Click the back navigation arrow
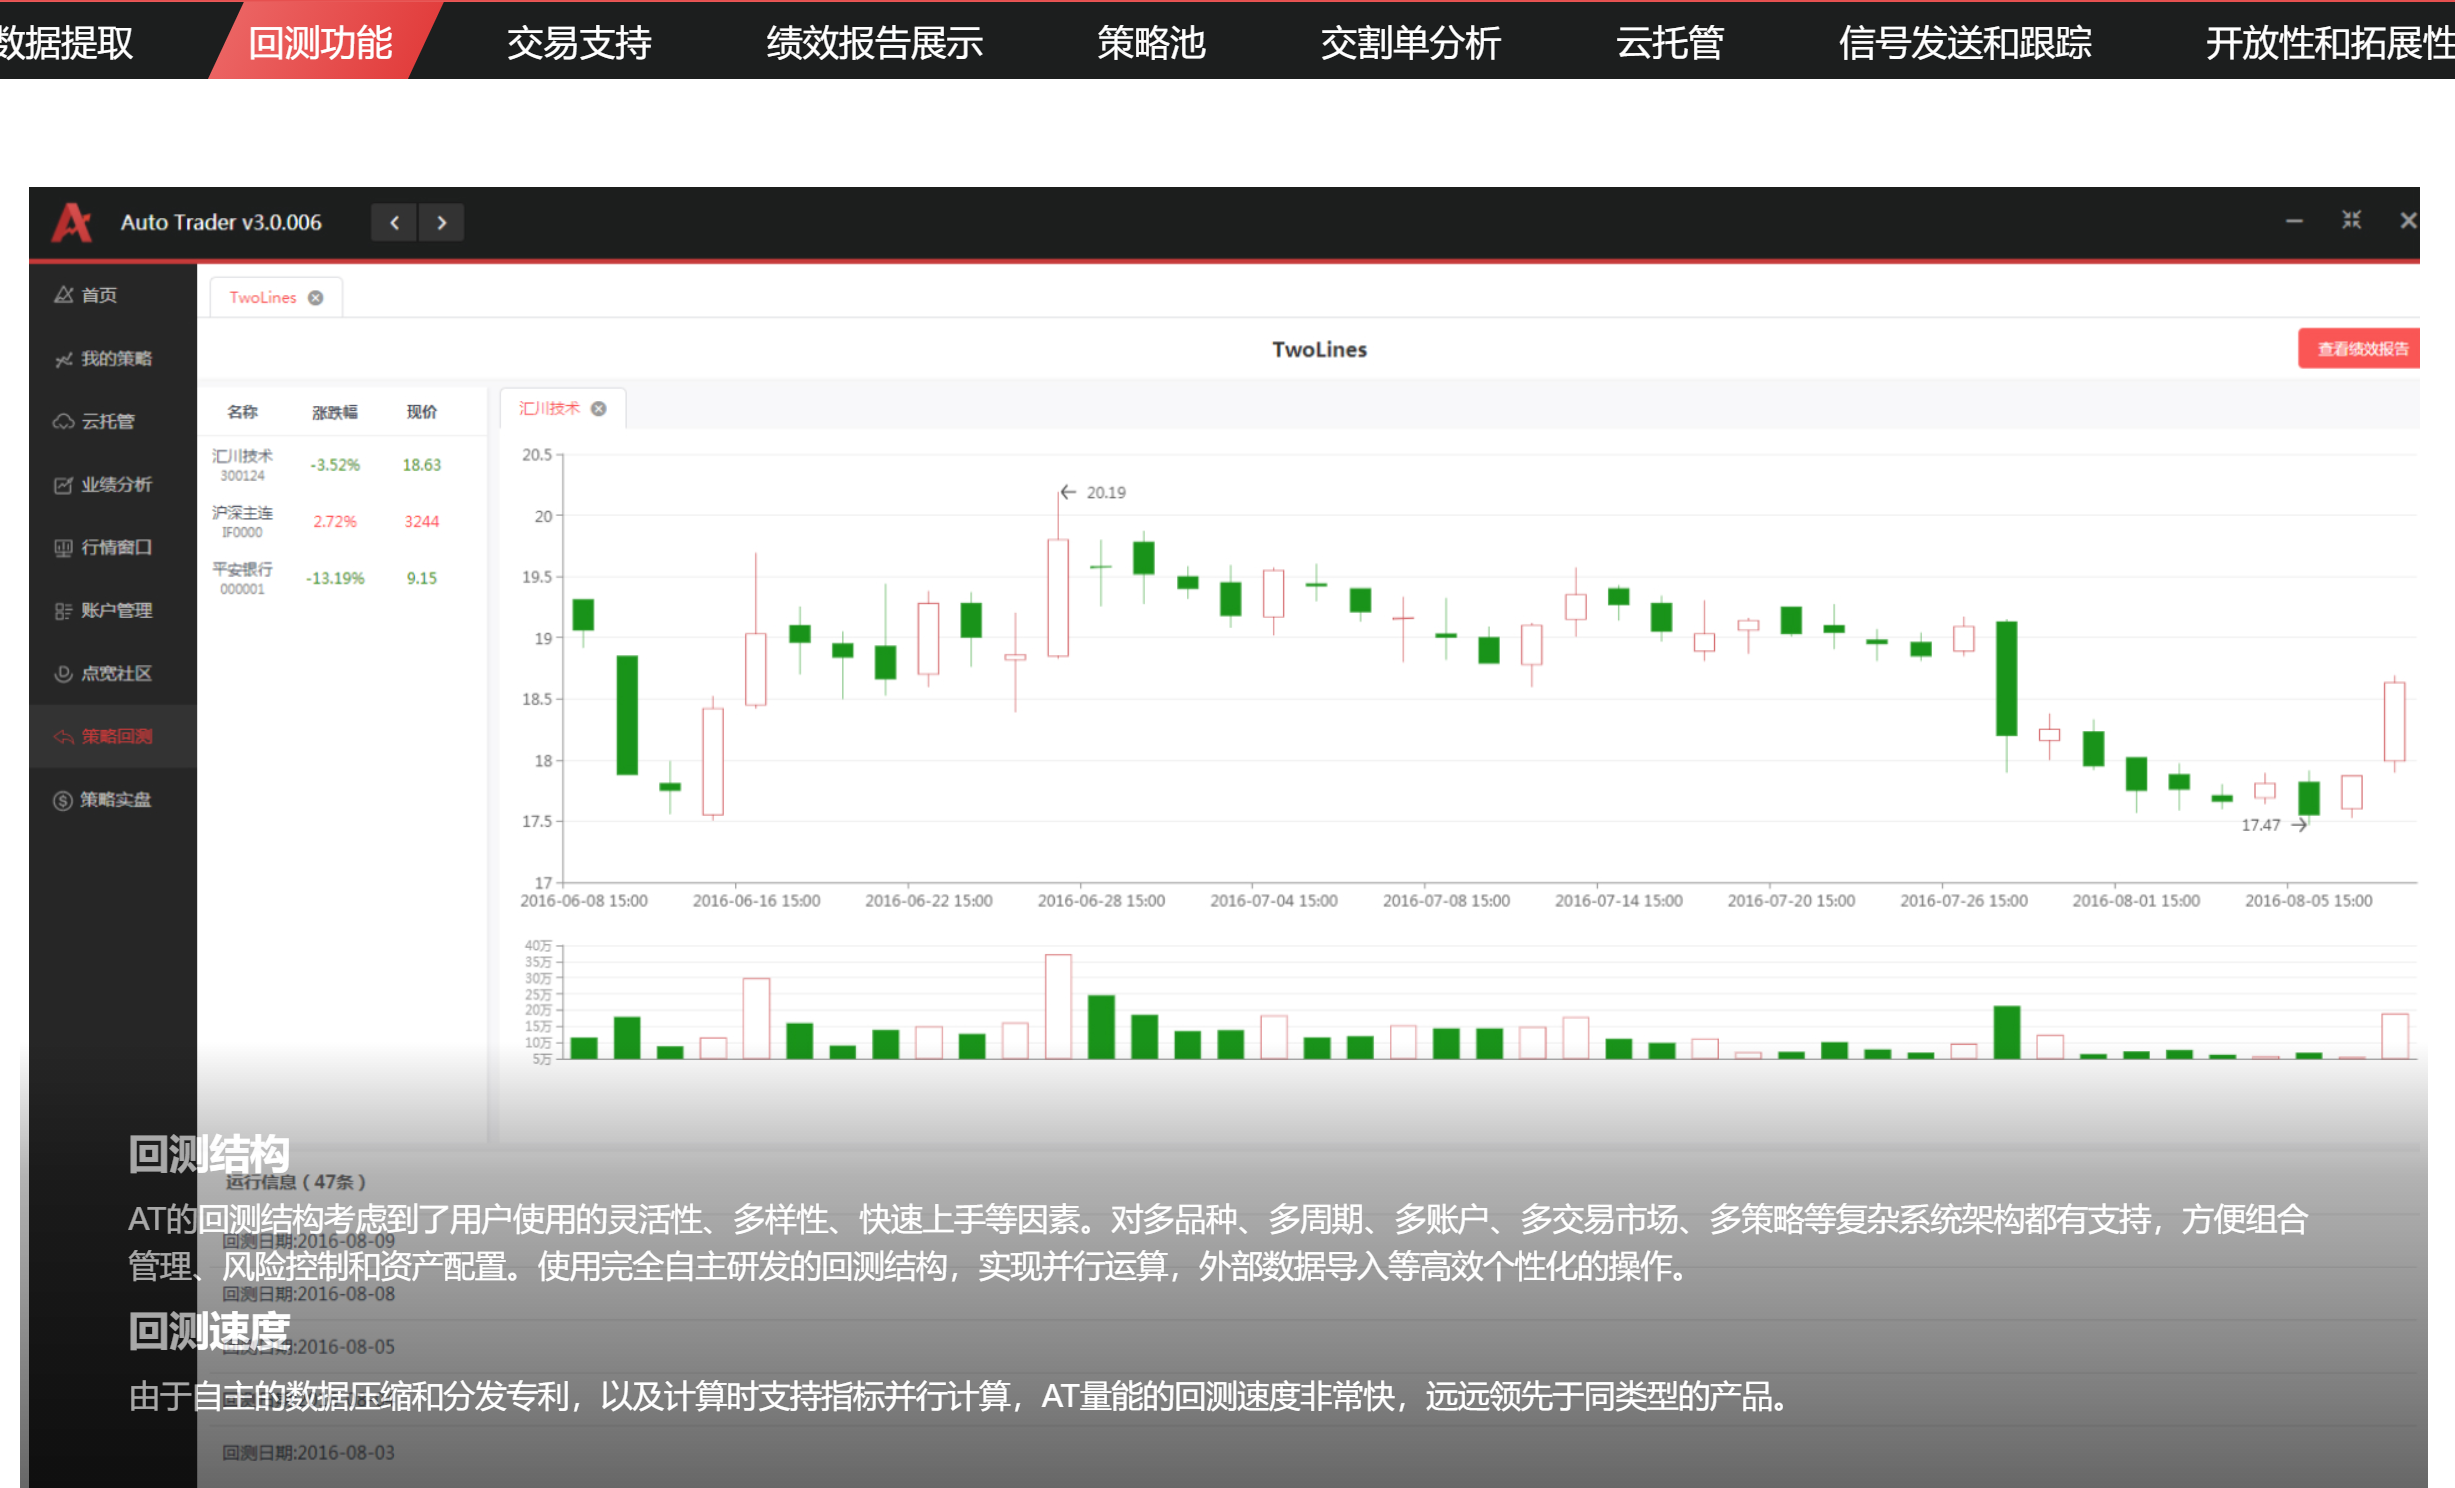This screenshot has width=2455, height=1488. 393,222
